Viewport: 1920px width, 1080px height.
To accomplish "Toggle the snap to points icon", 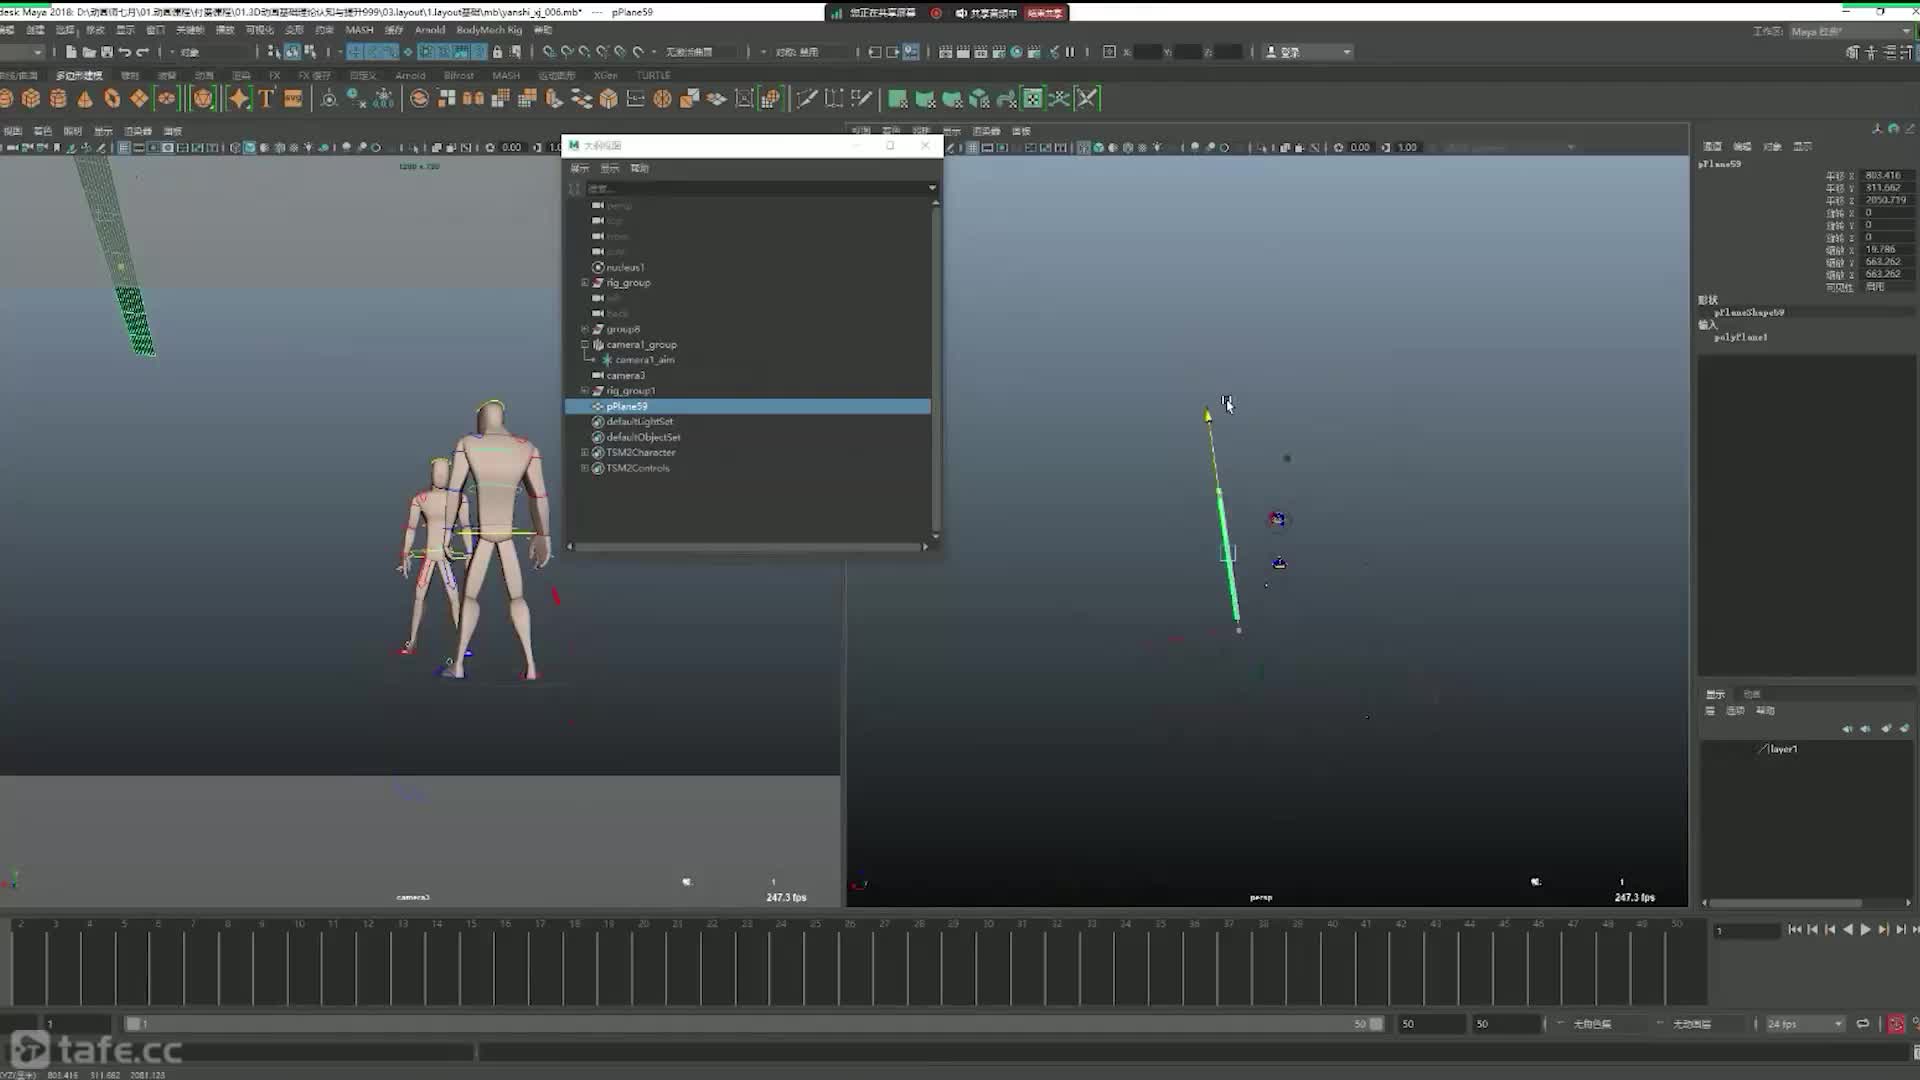I will pos(585,52).
